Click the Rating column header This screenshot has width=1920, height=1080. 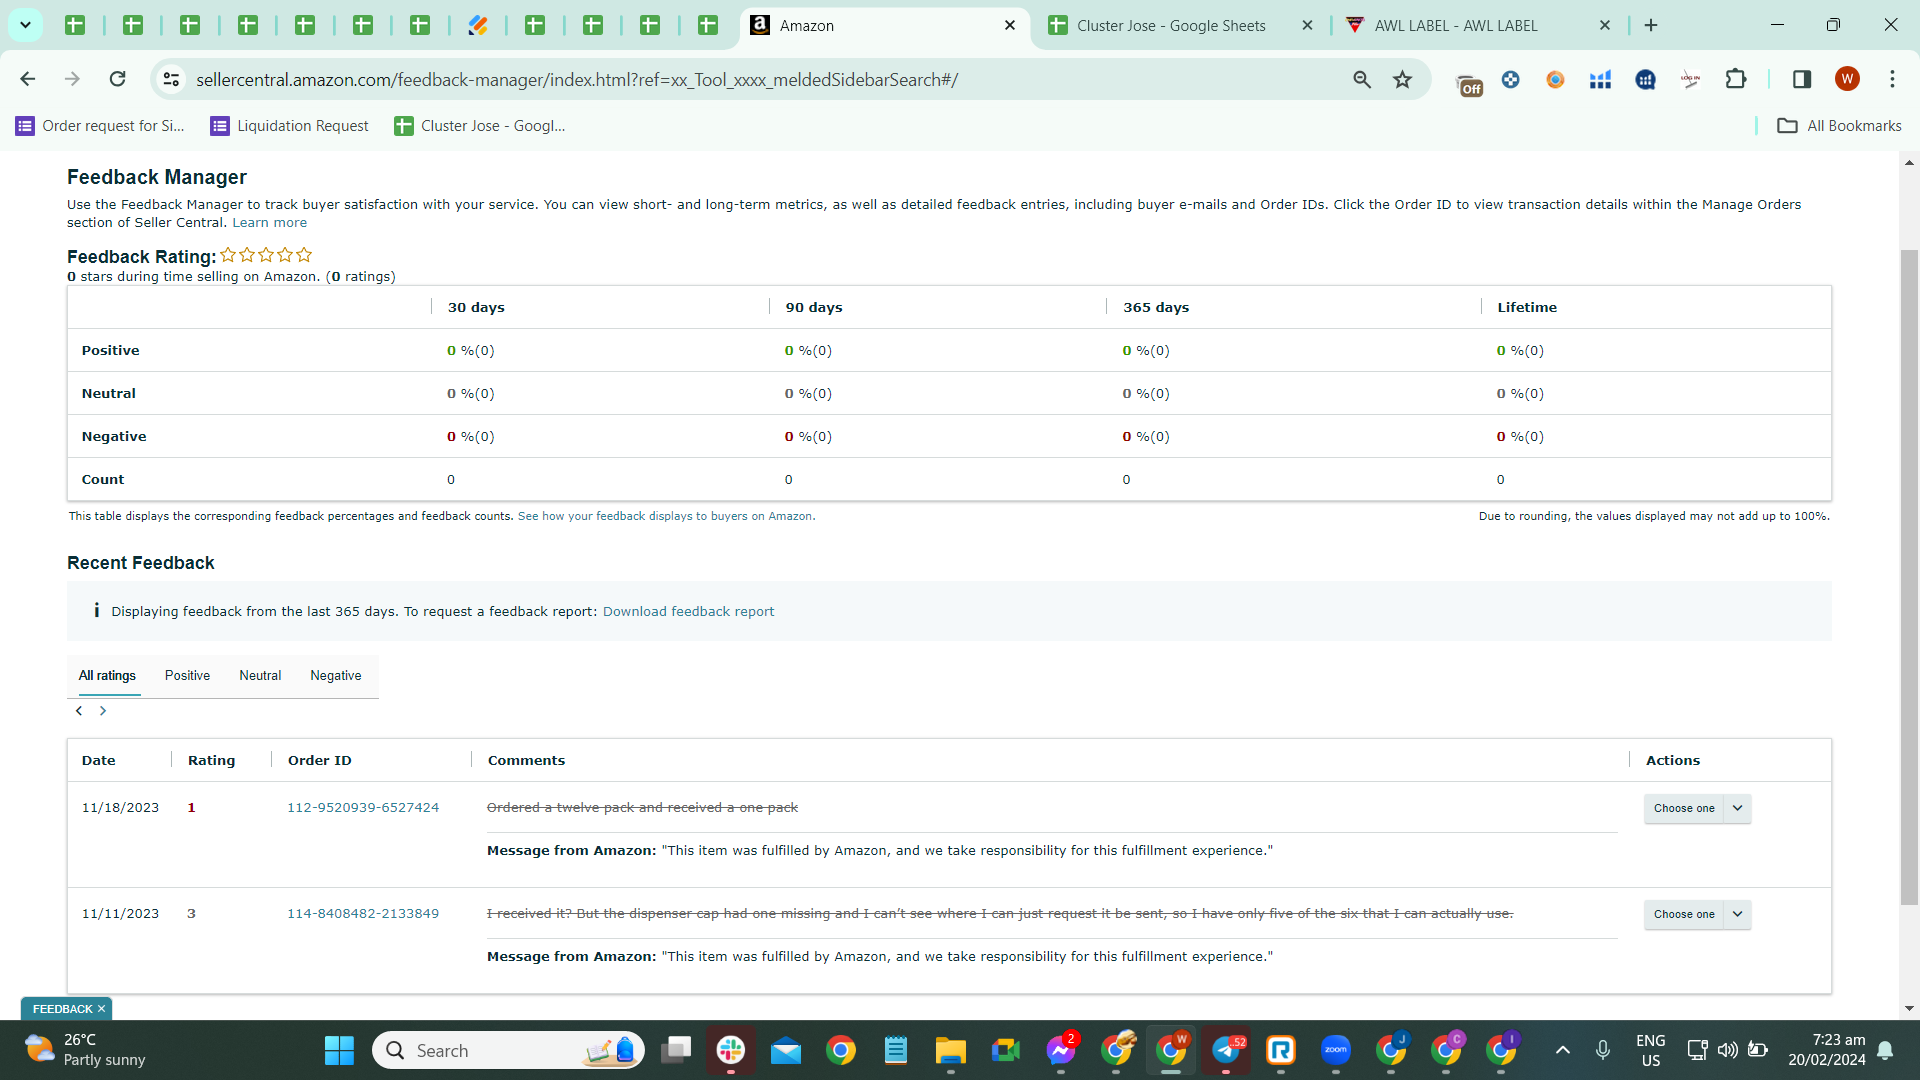[x=211, y=760]
